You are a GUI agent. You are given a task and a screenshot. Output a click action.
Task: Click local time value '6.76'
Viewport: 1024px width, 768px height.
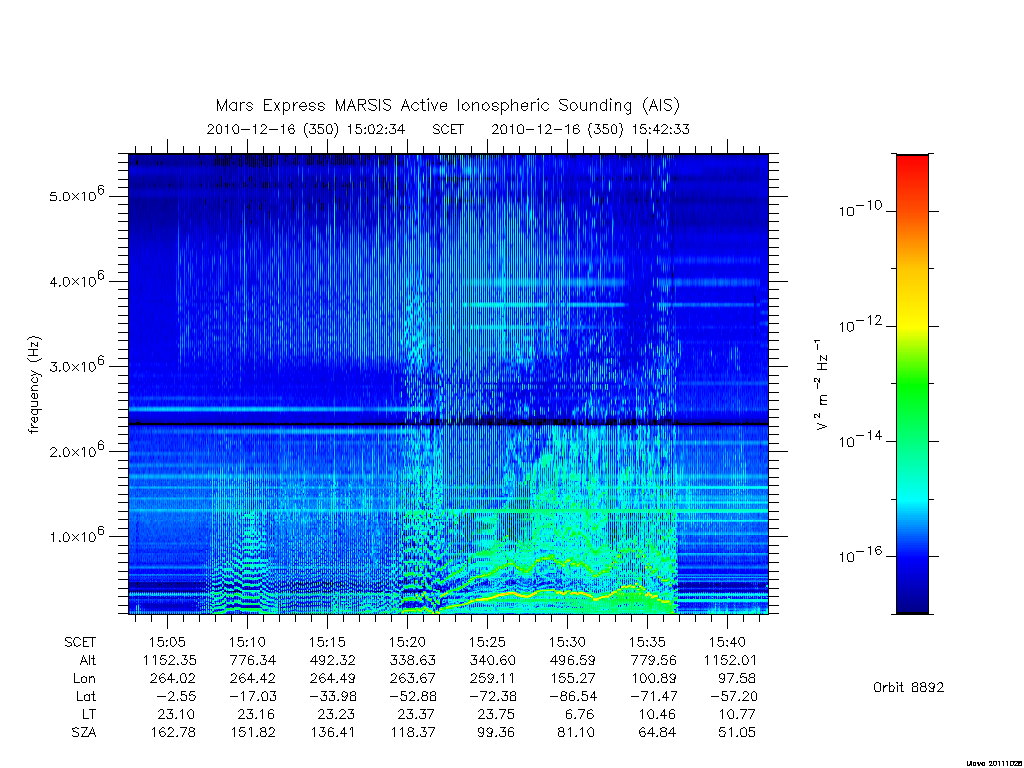coord(580,714)
